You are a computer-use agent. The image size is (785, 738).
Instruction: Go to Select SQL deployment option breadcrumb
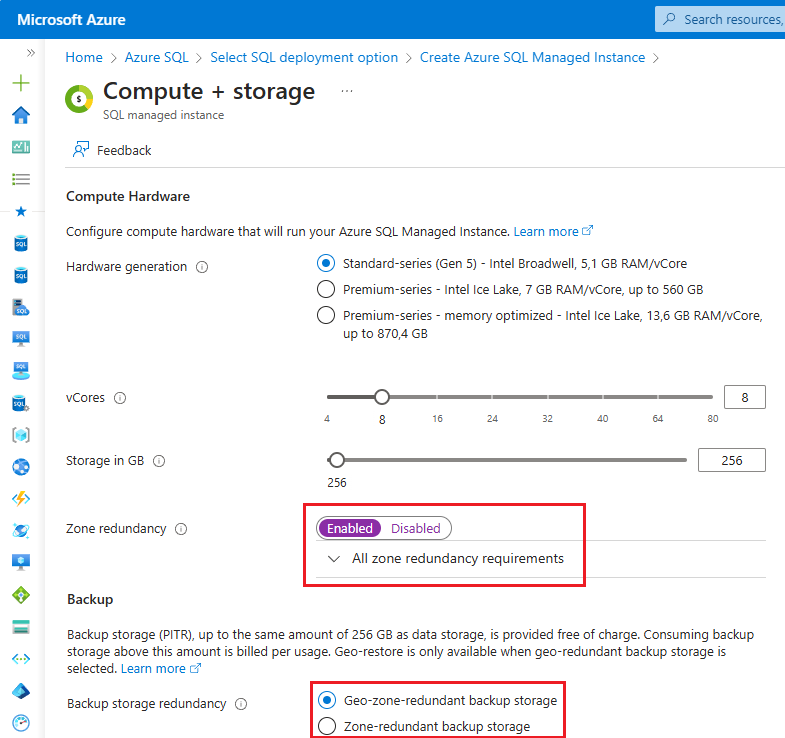(304, 58)
